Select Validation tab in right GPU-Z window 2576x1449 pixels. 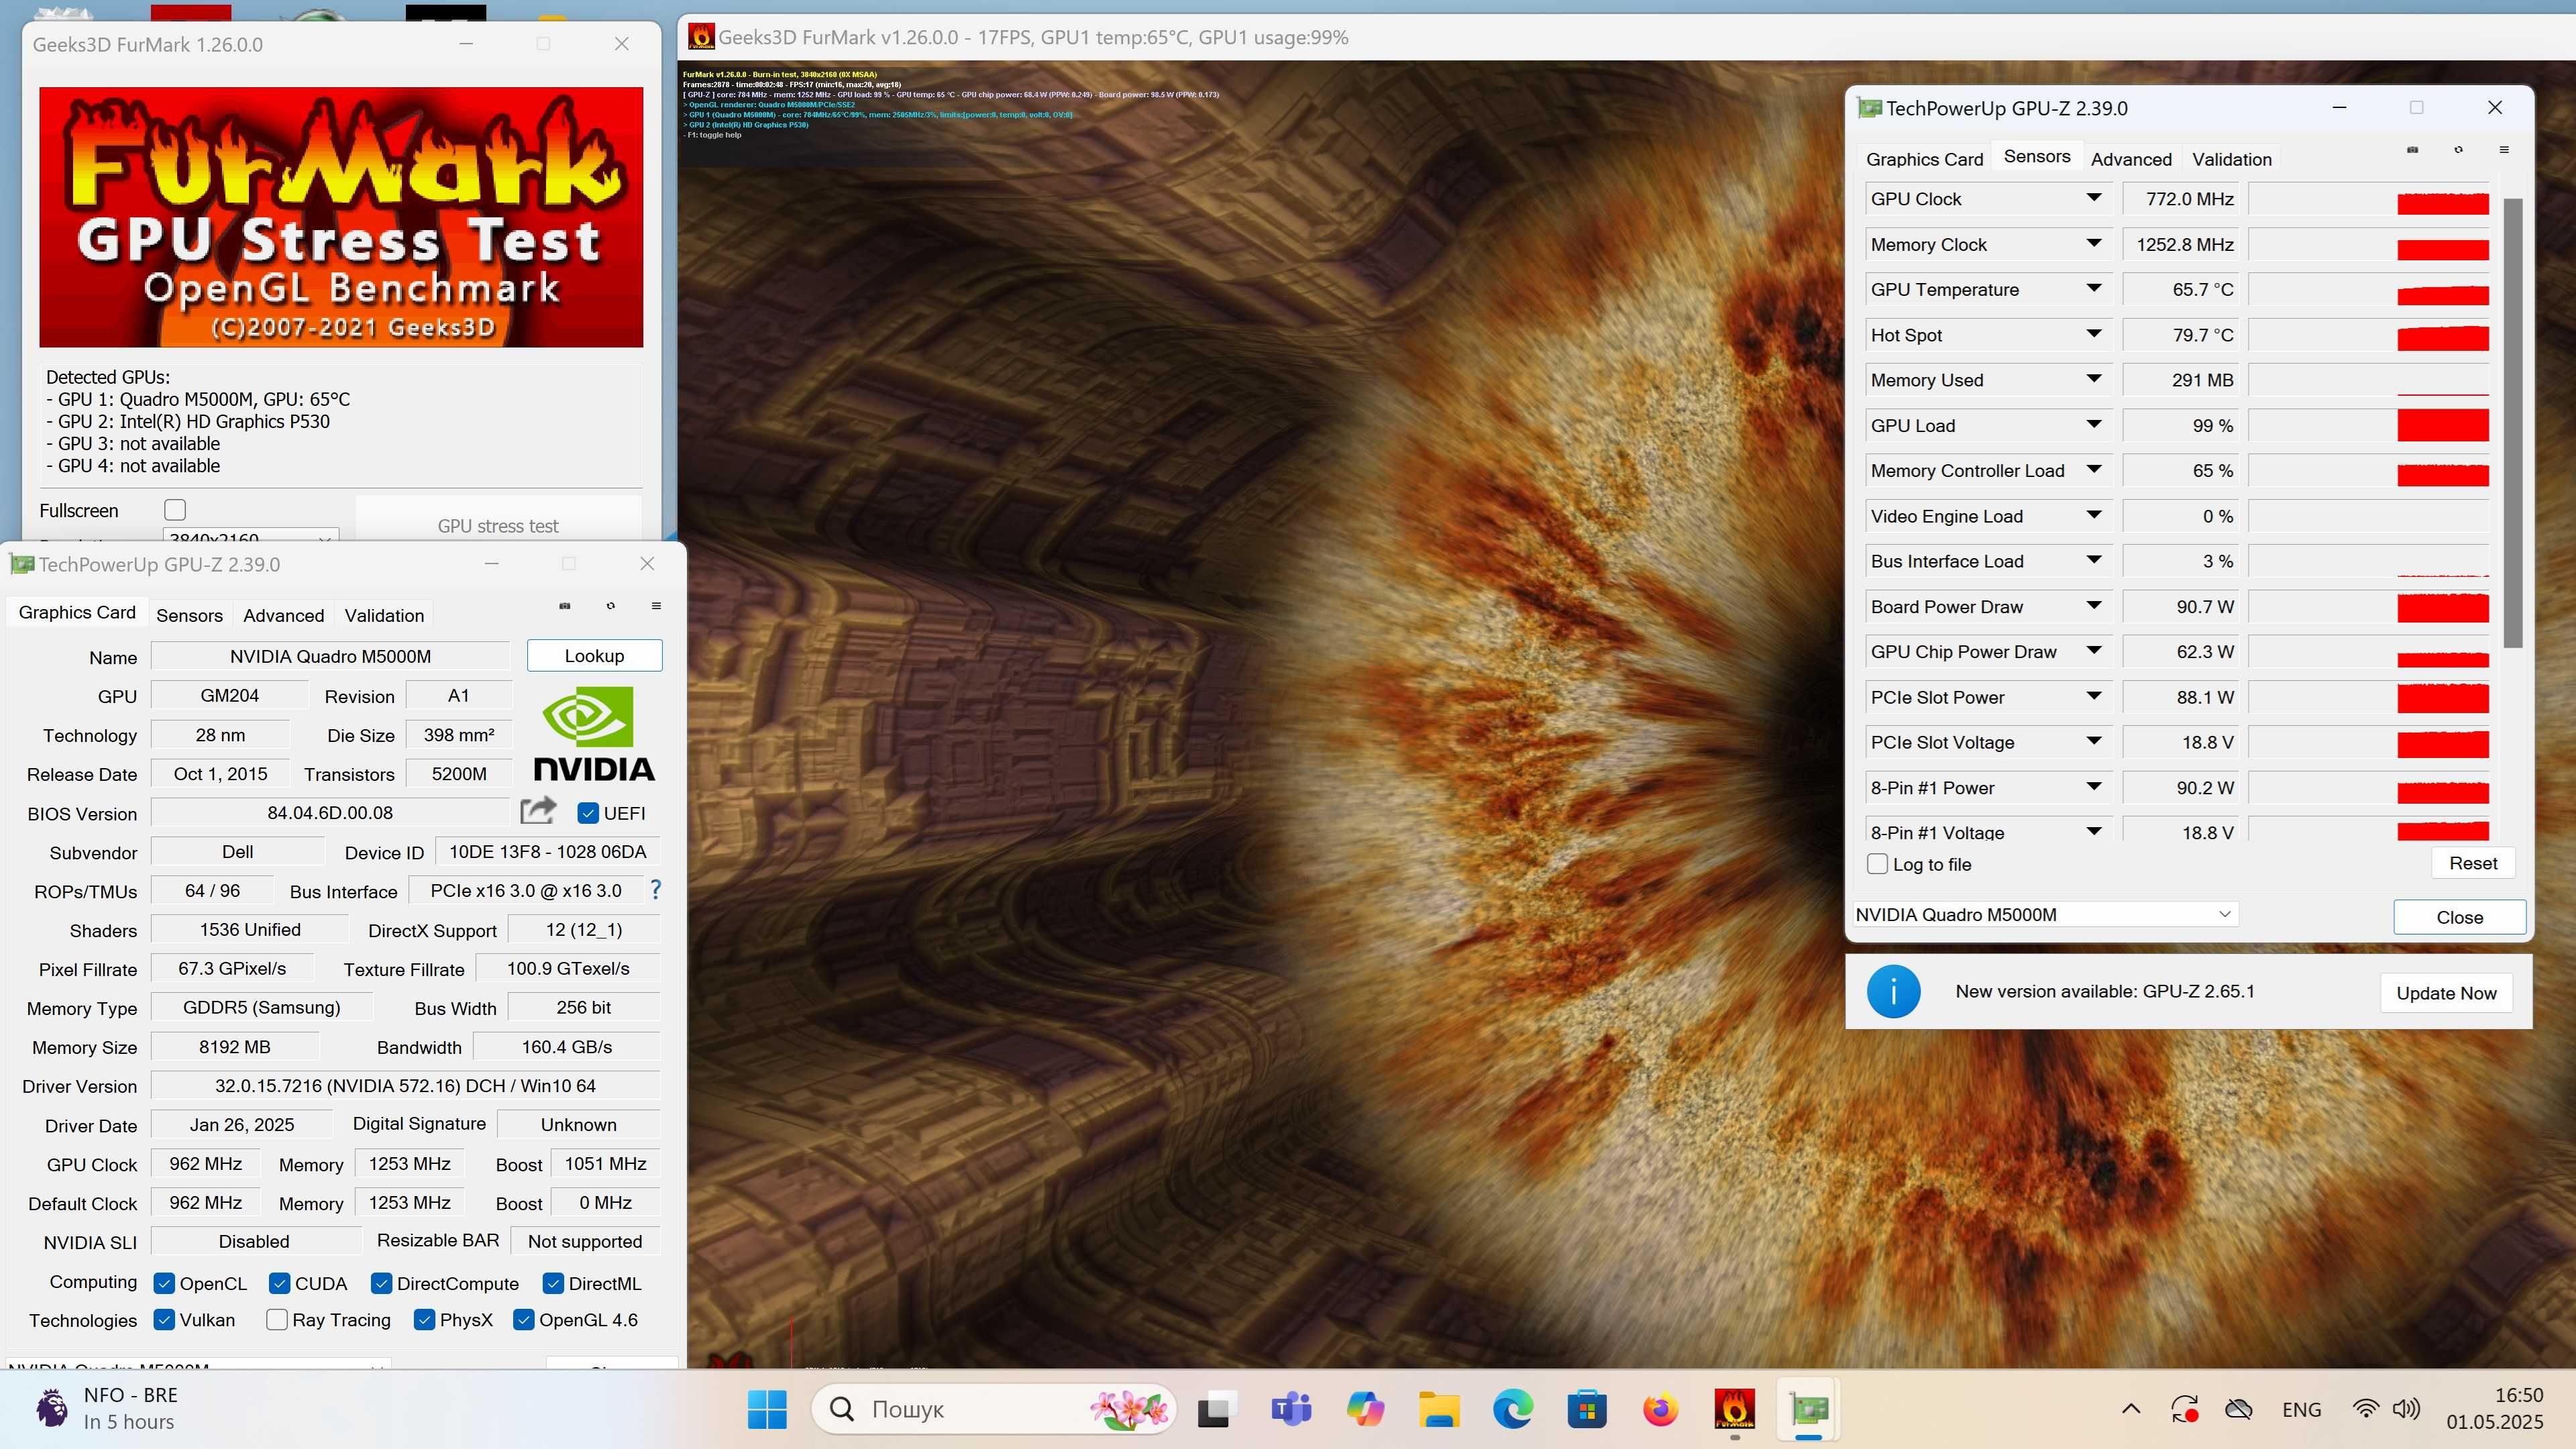2231,159
